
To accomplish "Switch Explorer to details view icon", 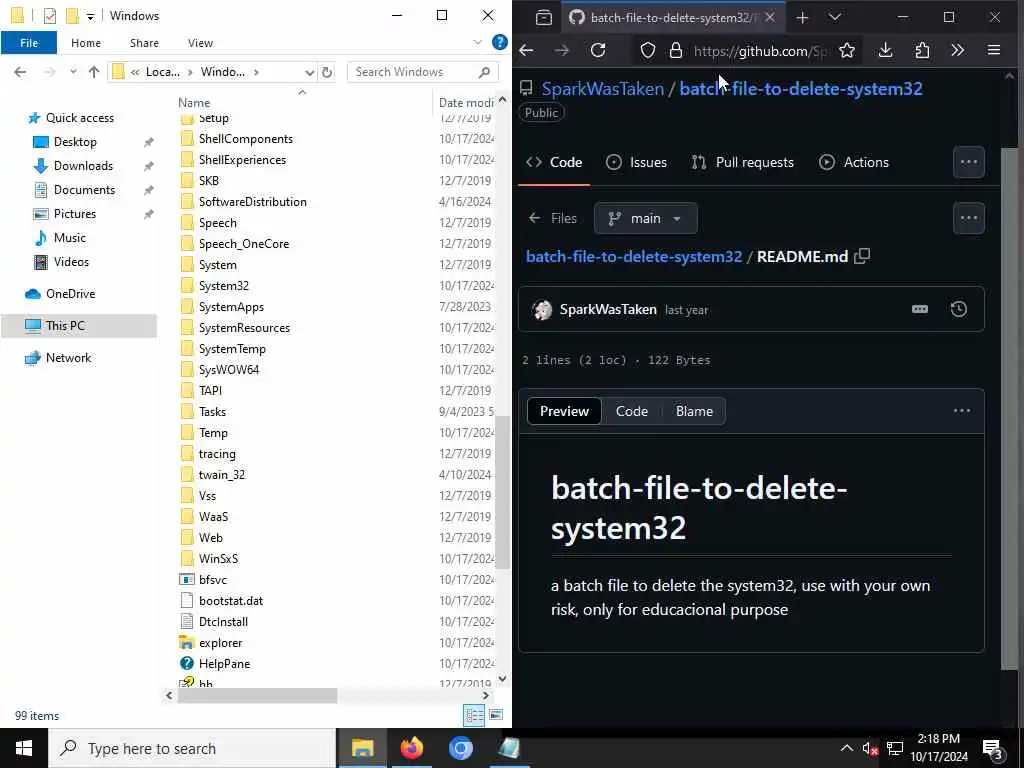I will (474, 715).
